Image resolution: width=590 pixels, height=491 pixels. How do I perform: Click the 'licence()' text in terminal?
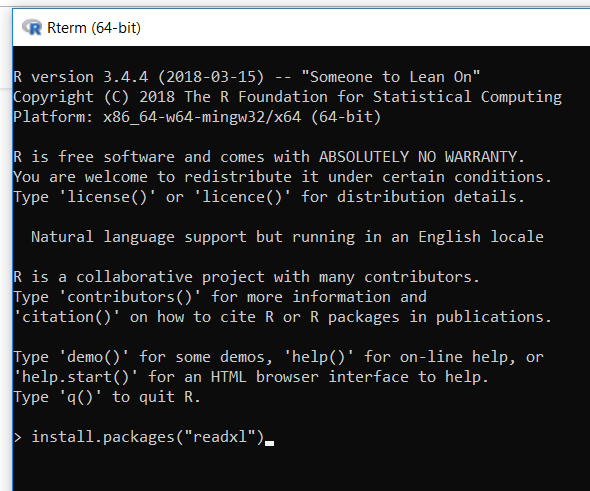point(242,197)
